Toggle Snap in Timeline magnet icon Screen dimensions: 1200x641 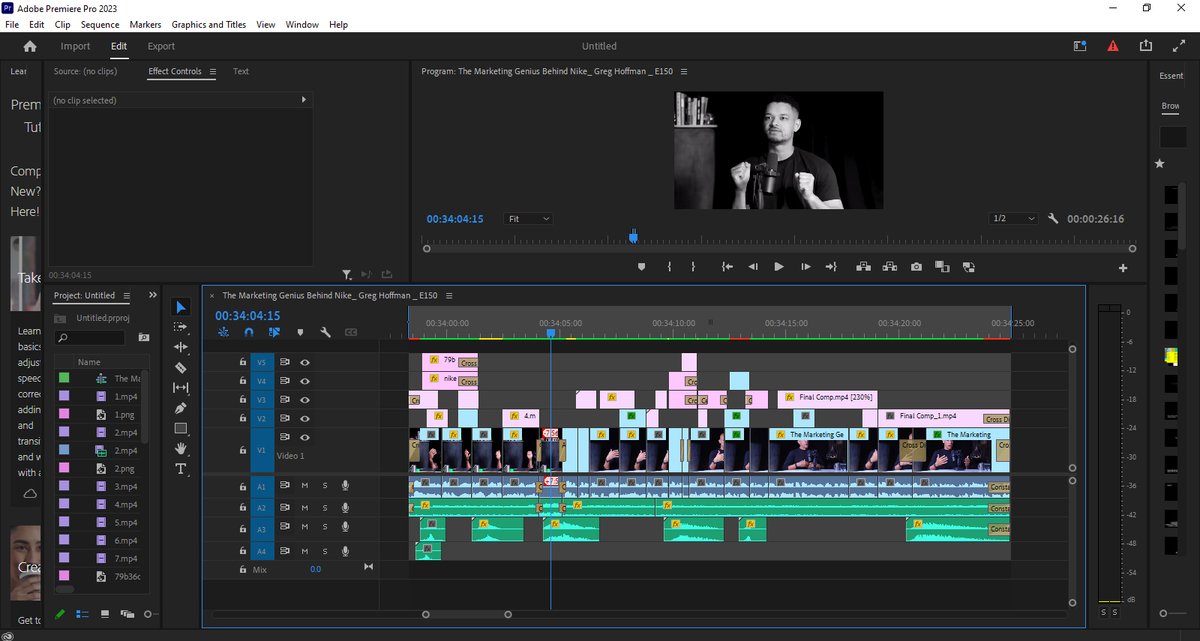(248, 332)
